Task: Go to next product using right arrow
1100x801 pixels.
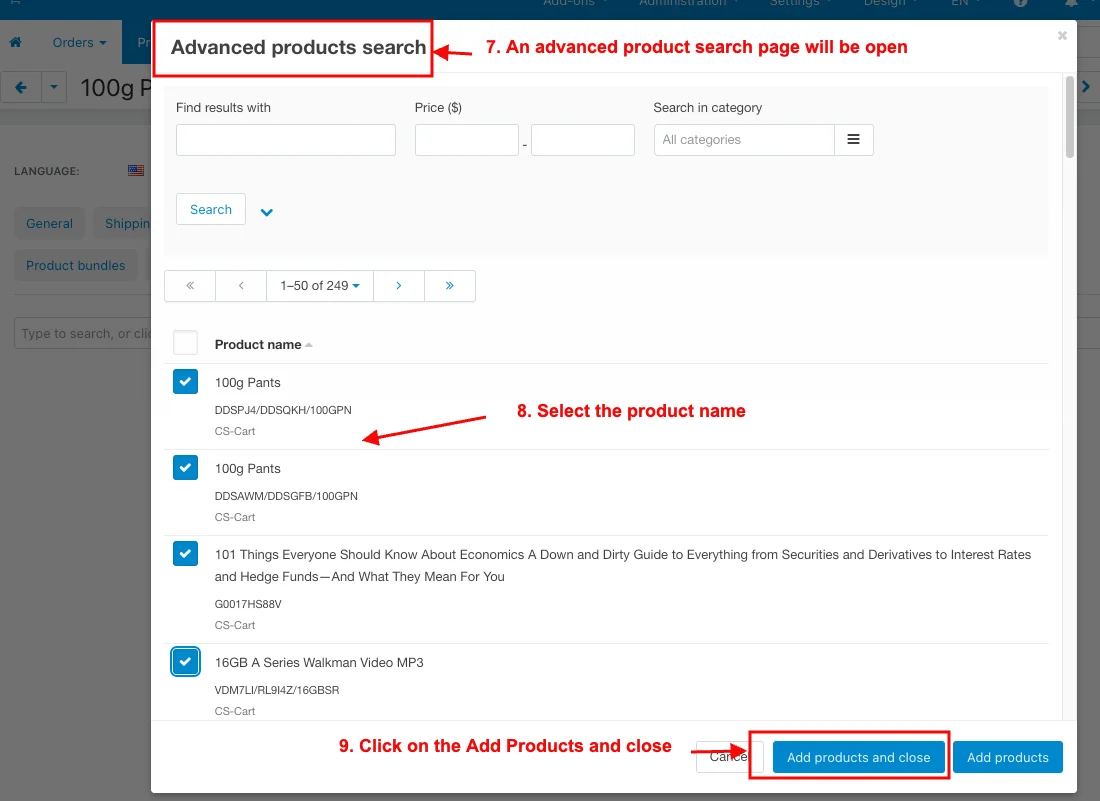Action: (1086, 87)
